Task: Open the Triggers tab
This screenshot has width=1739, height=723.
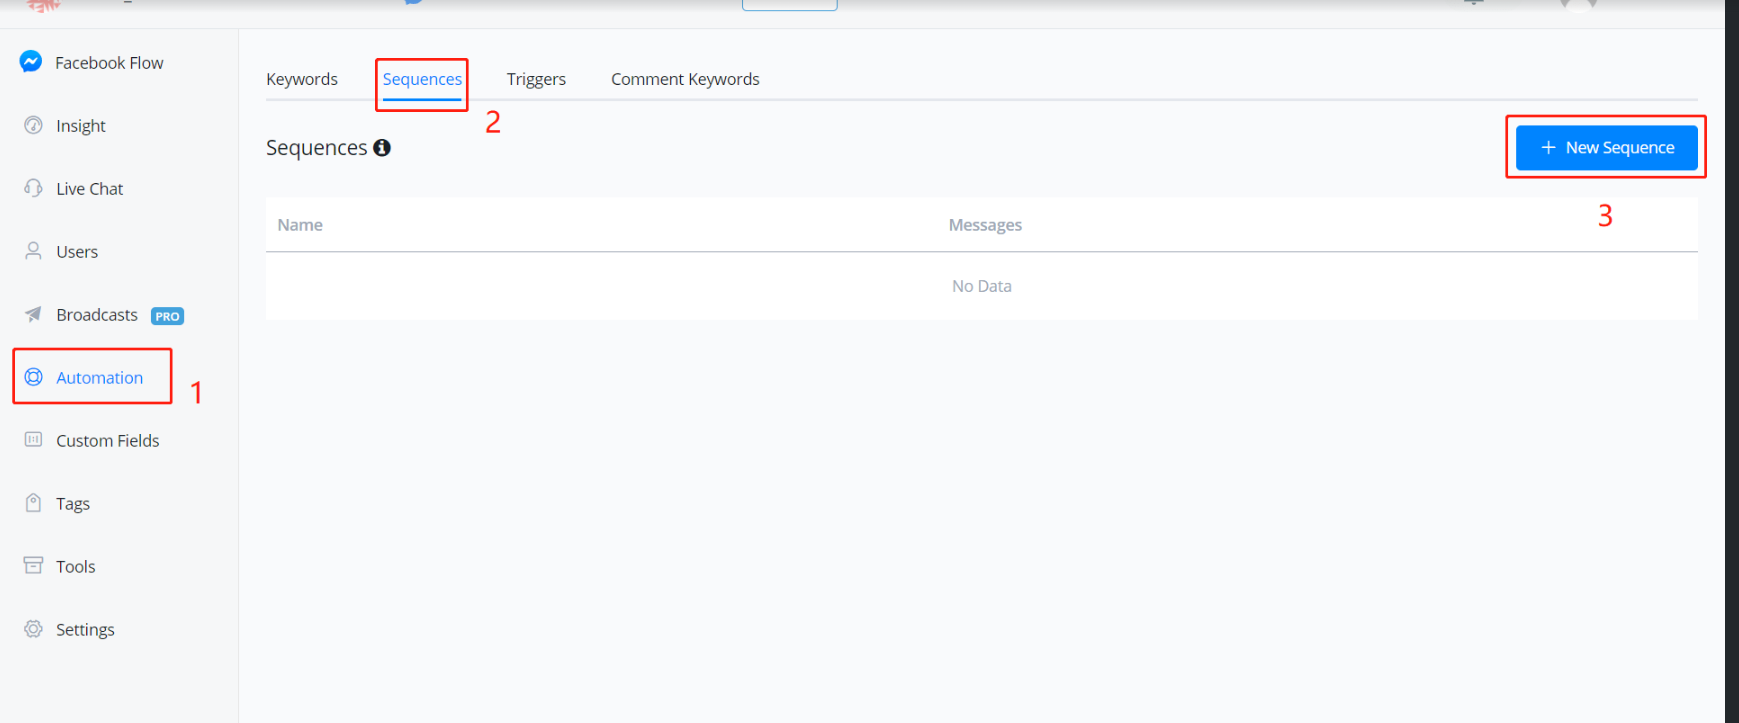Action: (x=536, y=79)
